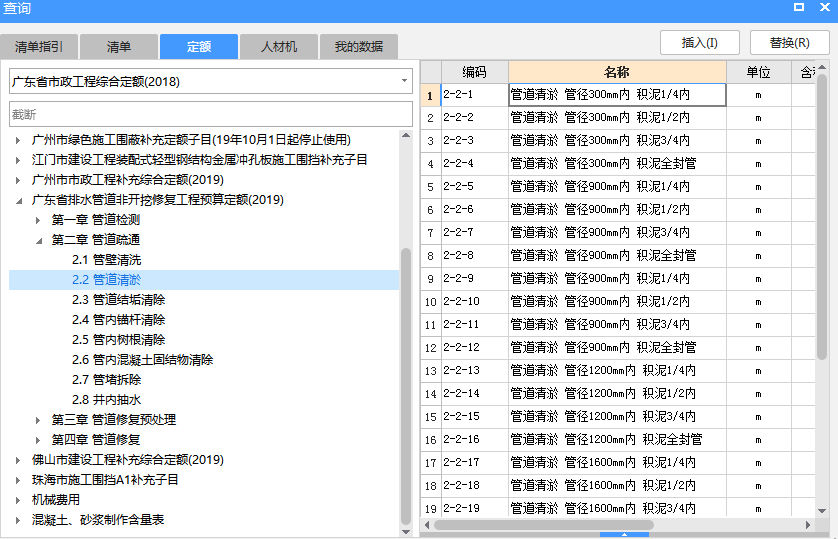This screenshot has height=539, width=838.
Task: Close the 查询 window
Action: [x=825, y=7]
